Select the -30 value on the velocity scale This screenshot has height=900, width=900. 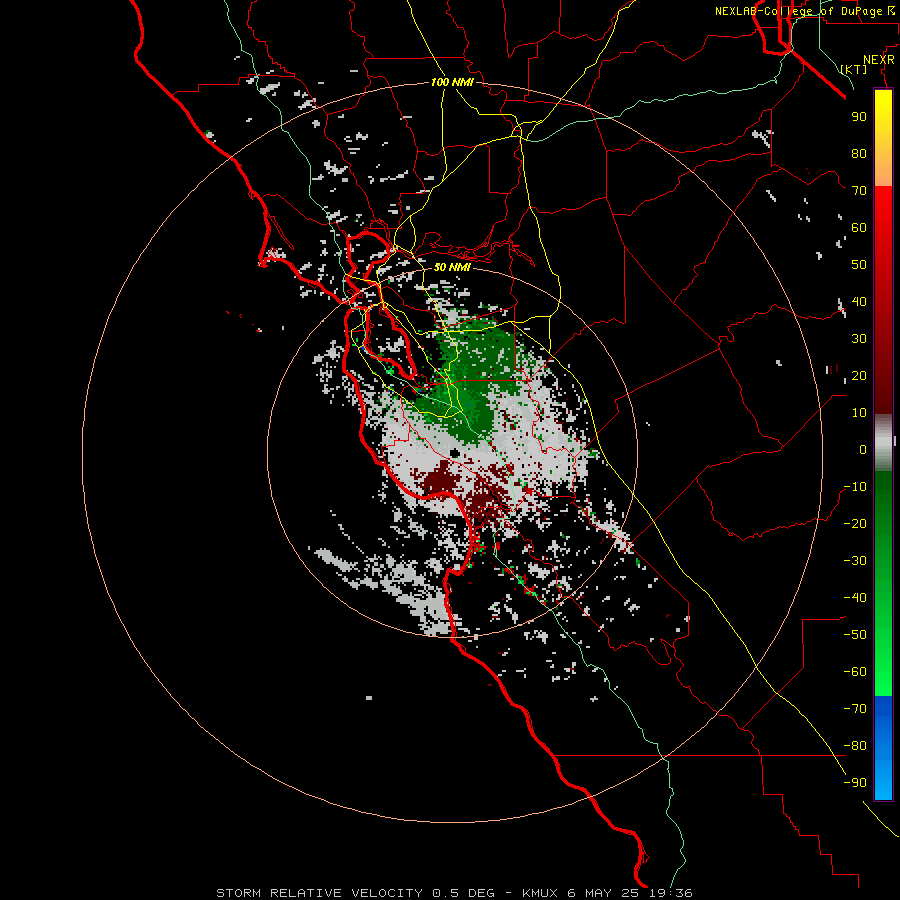[x=855, y=561]
